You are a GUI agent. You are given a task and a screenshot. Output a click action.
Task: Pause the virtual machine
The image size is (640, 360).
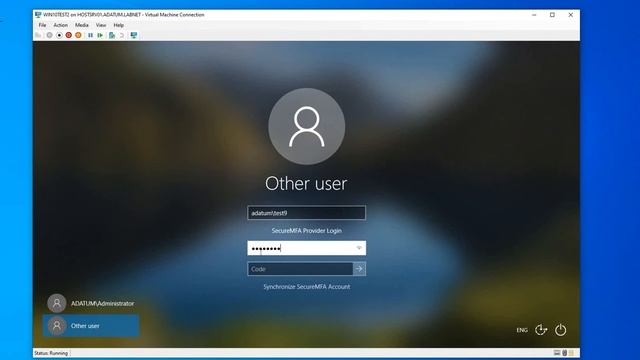tap(90, 36)
